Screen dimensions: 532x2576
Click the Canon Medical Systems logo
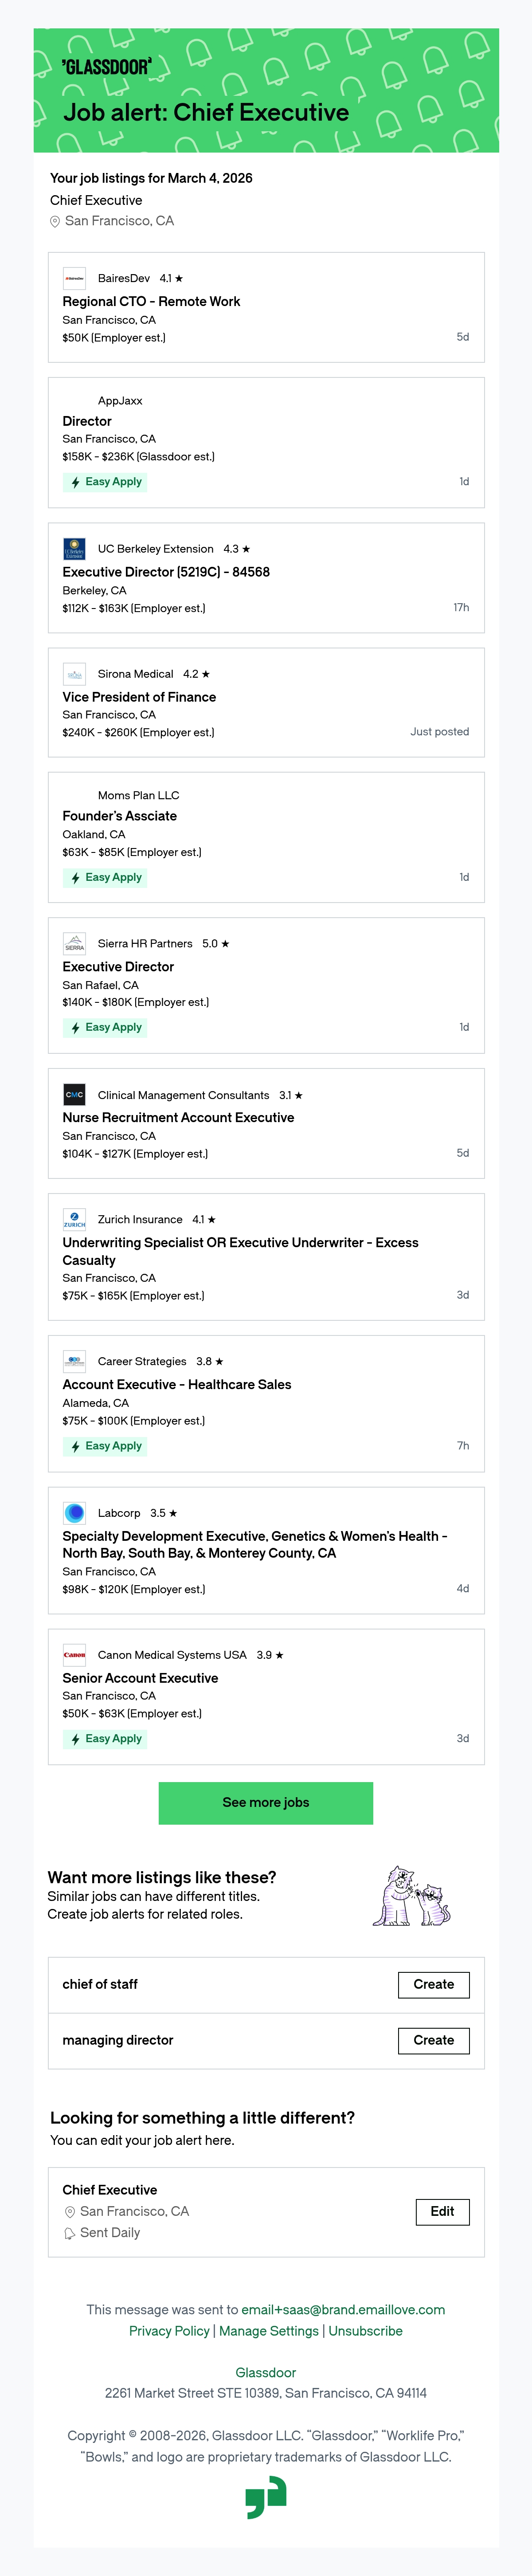coord(74,1655)
